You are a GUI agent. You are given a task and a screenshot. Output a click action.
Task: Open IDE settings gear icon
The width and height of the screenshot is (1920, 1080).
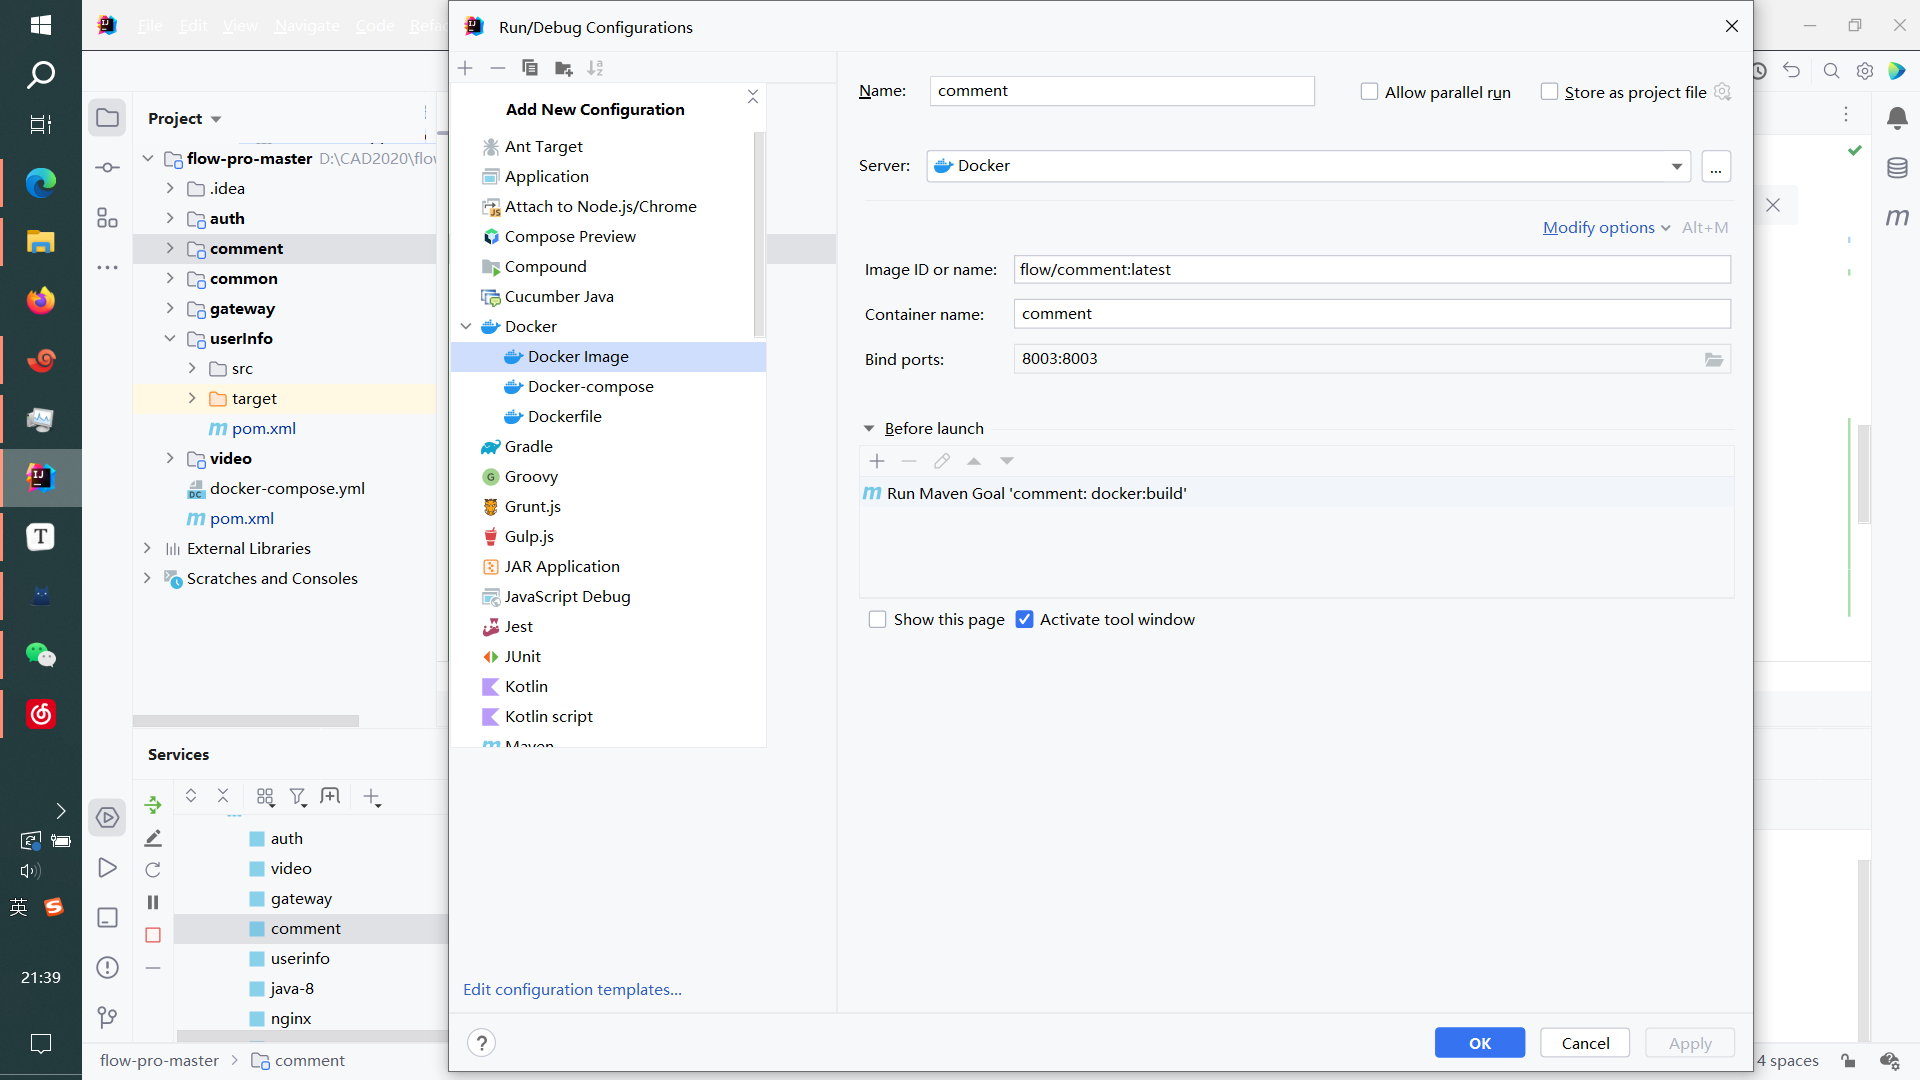(x=1865, y=71)
